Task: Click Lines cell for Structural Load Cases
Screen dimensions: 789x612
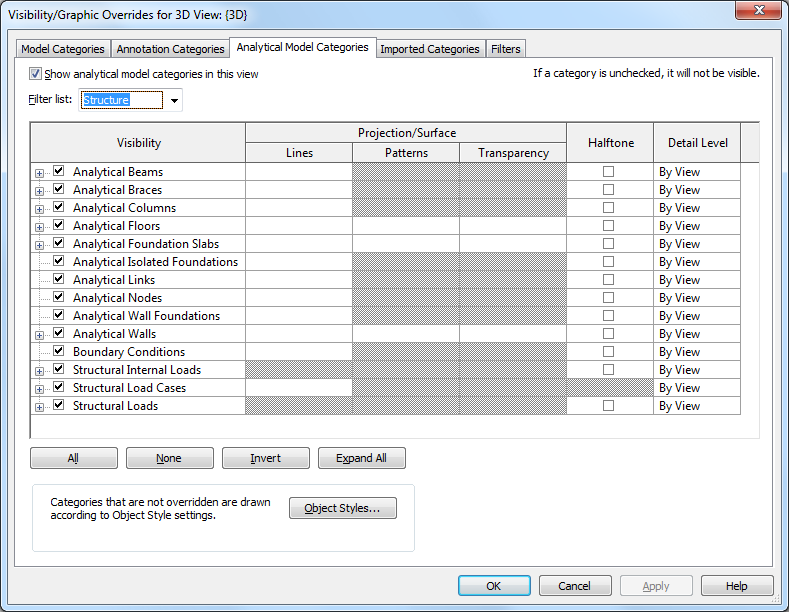Action: [x=299, y=388]
